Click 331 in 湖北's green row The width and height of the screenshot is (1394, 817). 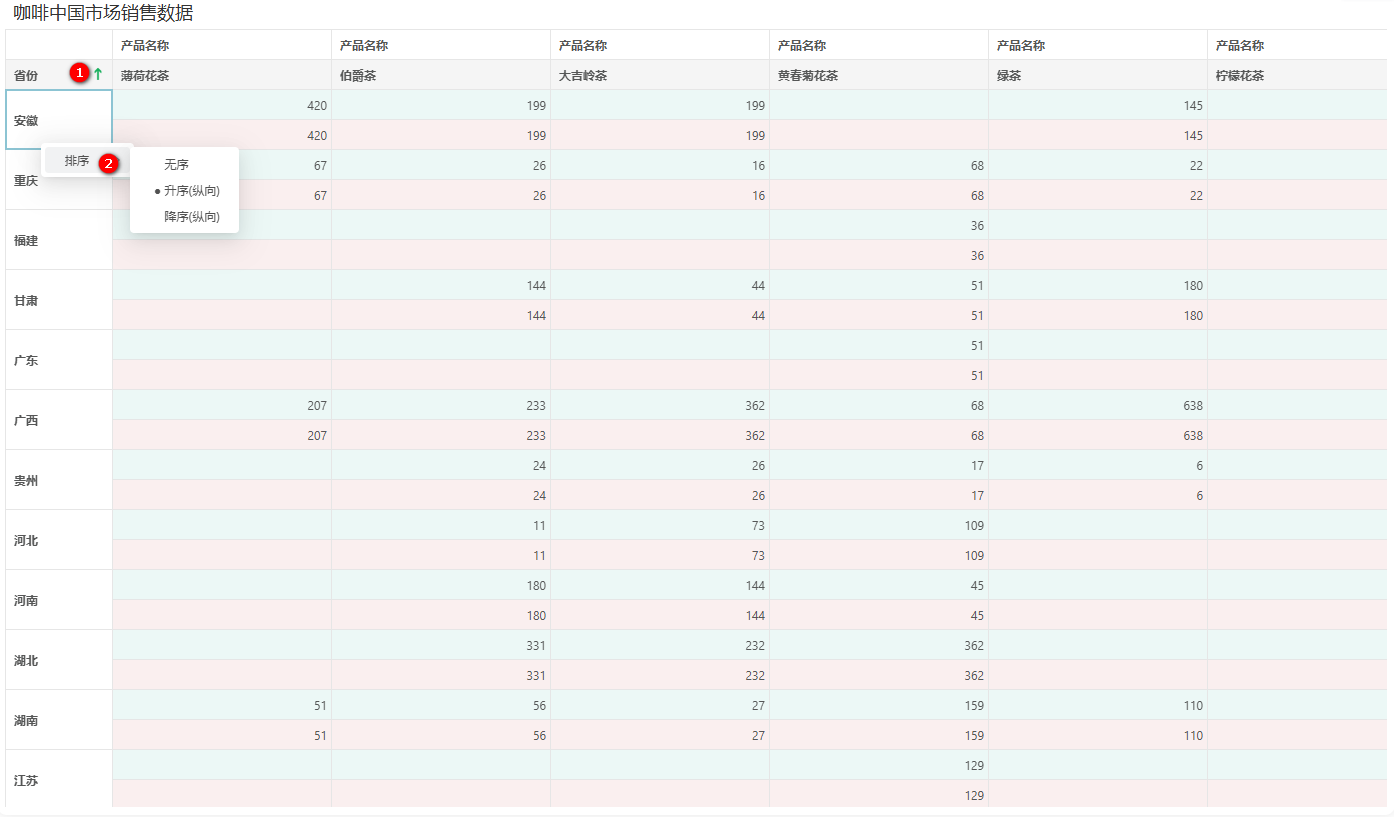coord(536,645)
